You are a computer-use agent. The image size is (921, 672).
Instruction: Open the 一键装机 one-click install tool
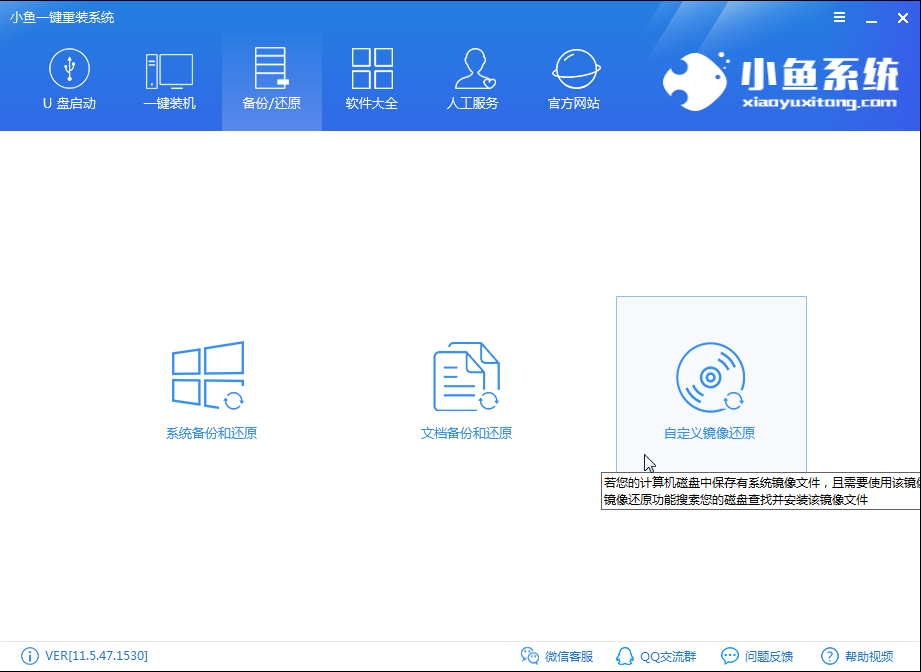tap(168, 78)
